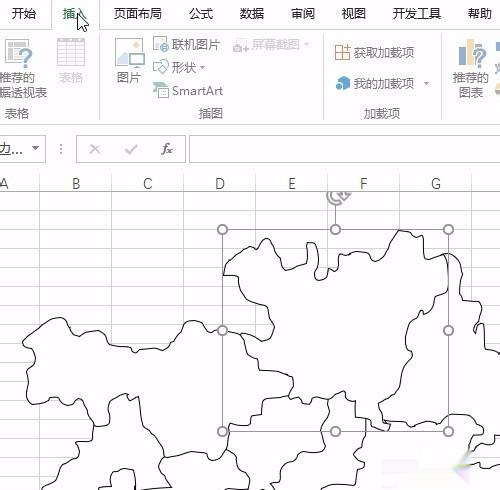Open the 帮助 tab

480,14
